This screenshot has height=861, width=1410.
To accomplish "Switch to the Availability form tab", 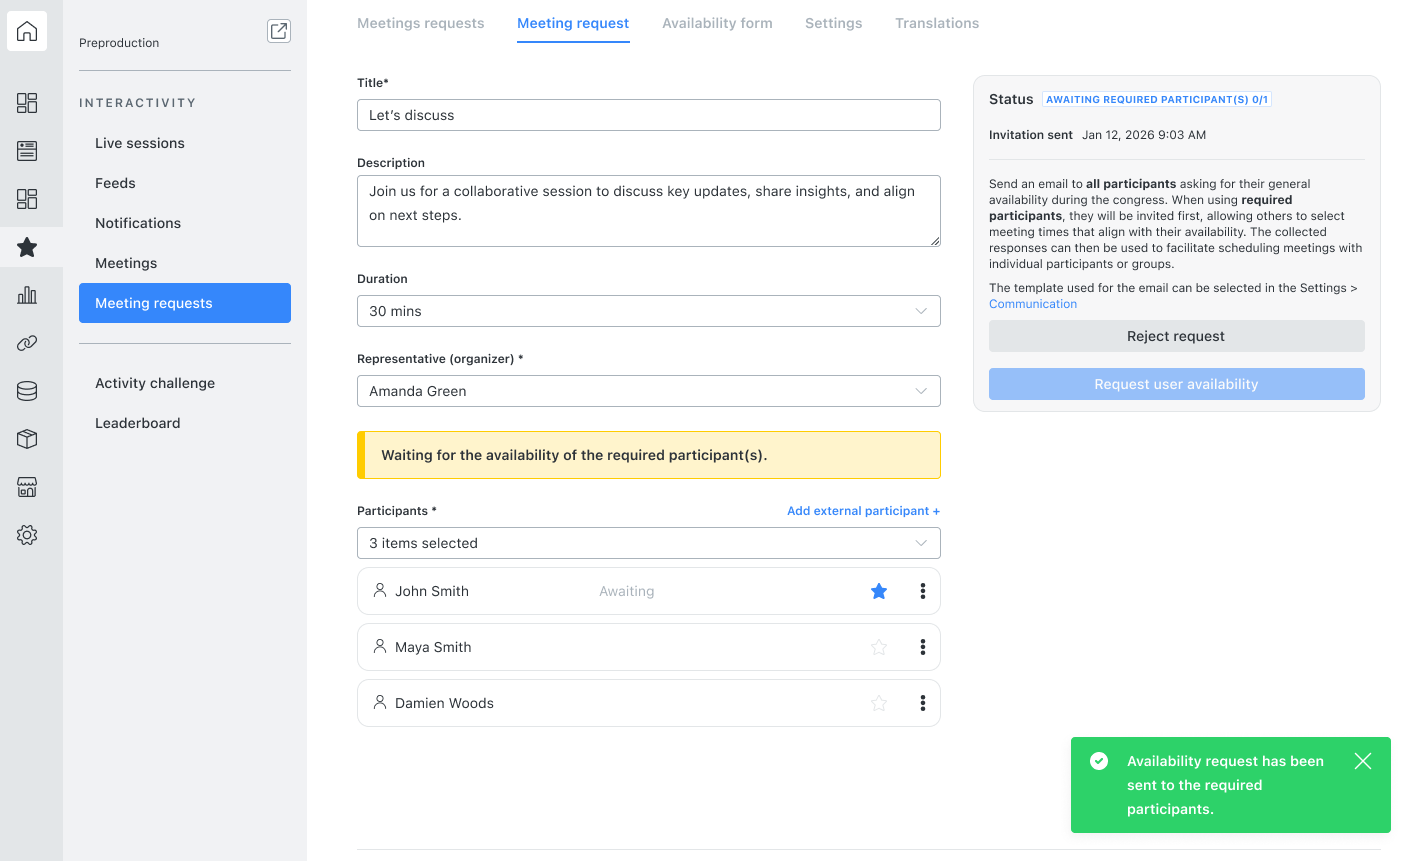I will [x=717, y=23].
